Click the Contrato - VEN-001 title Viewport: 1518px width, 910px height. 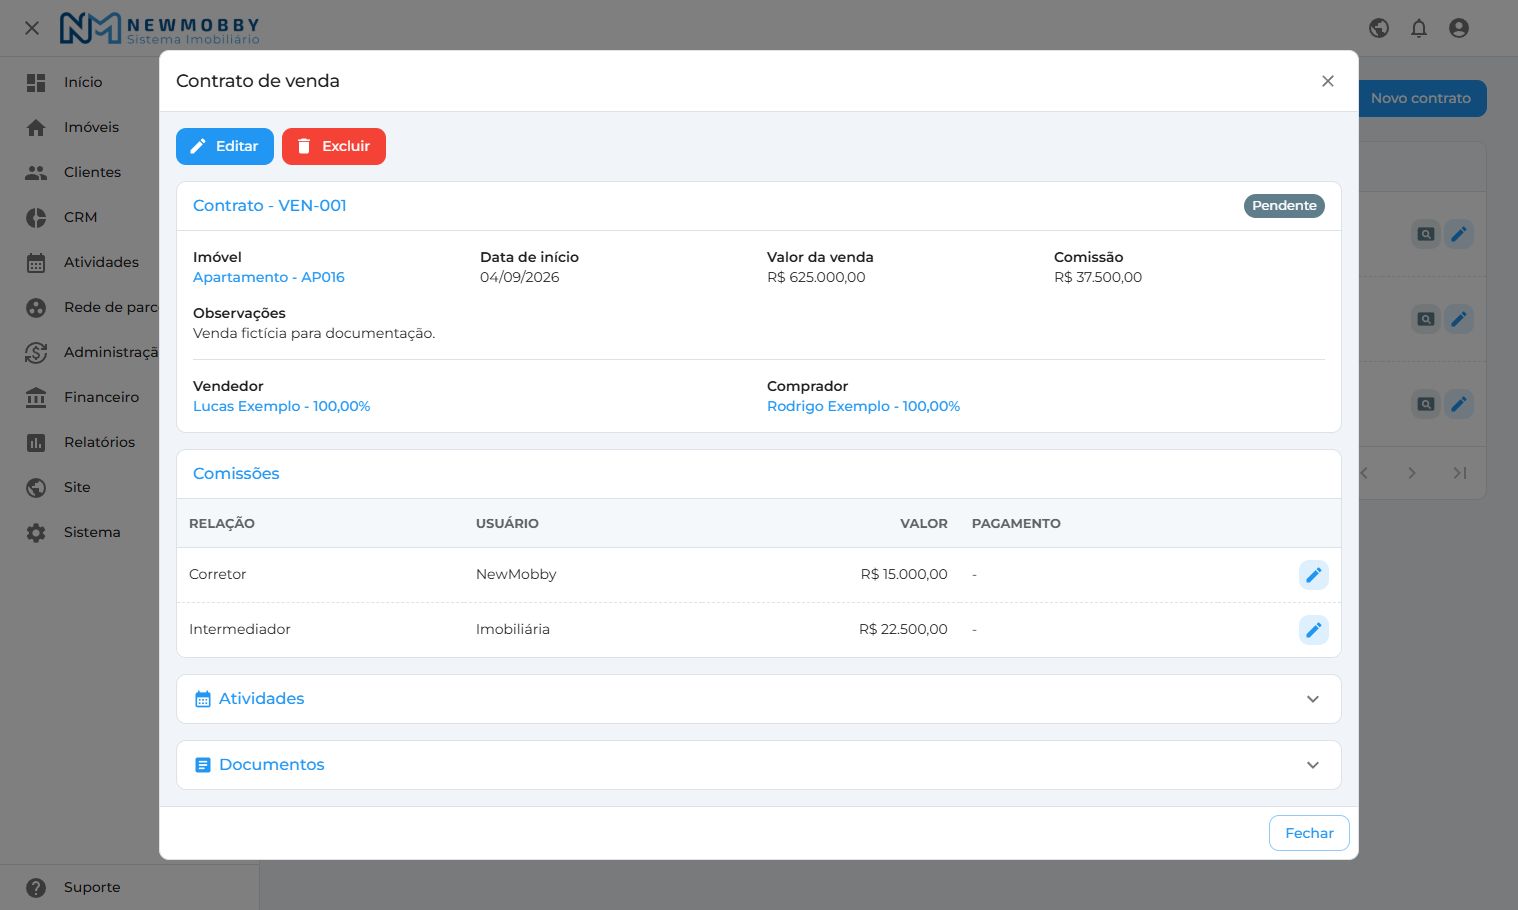point(270,206)
